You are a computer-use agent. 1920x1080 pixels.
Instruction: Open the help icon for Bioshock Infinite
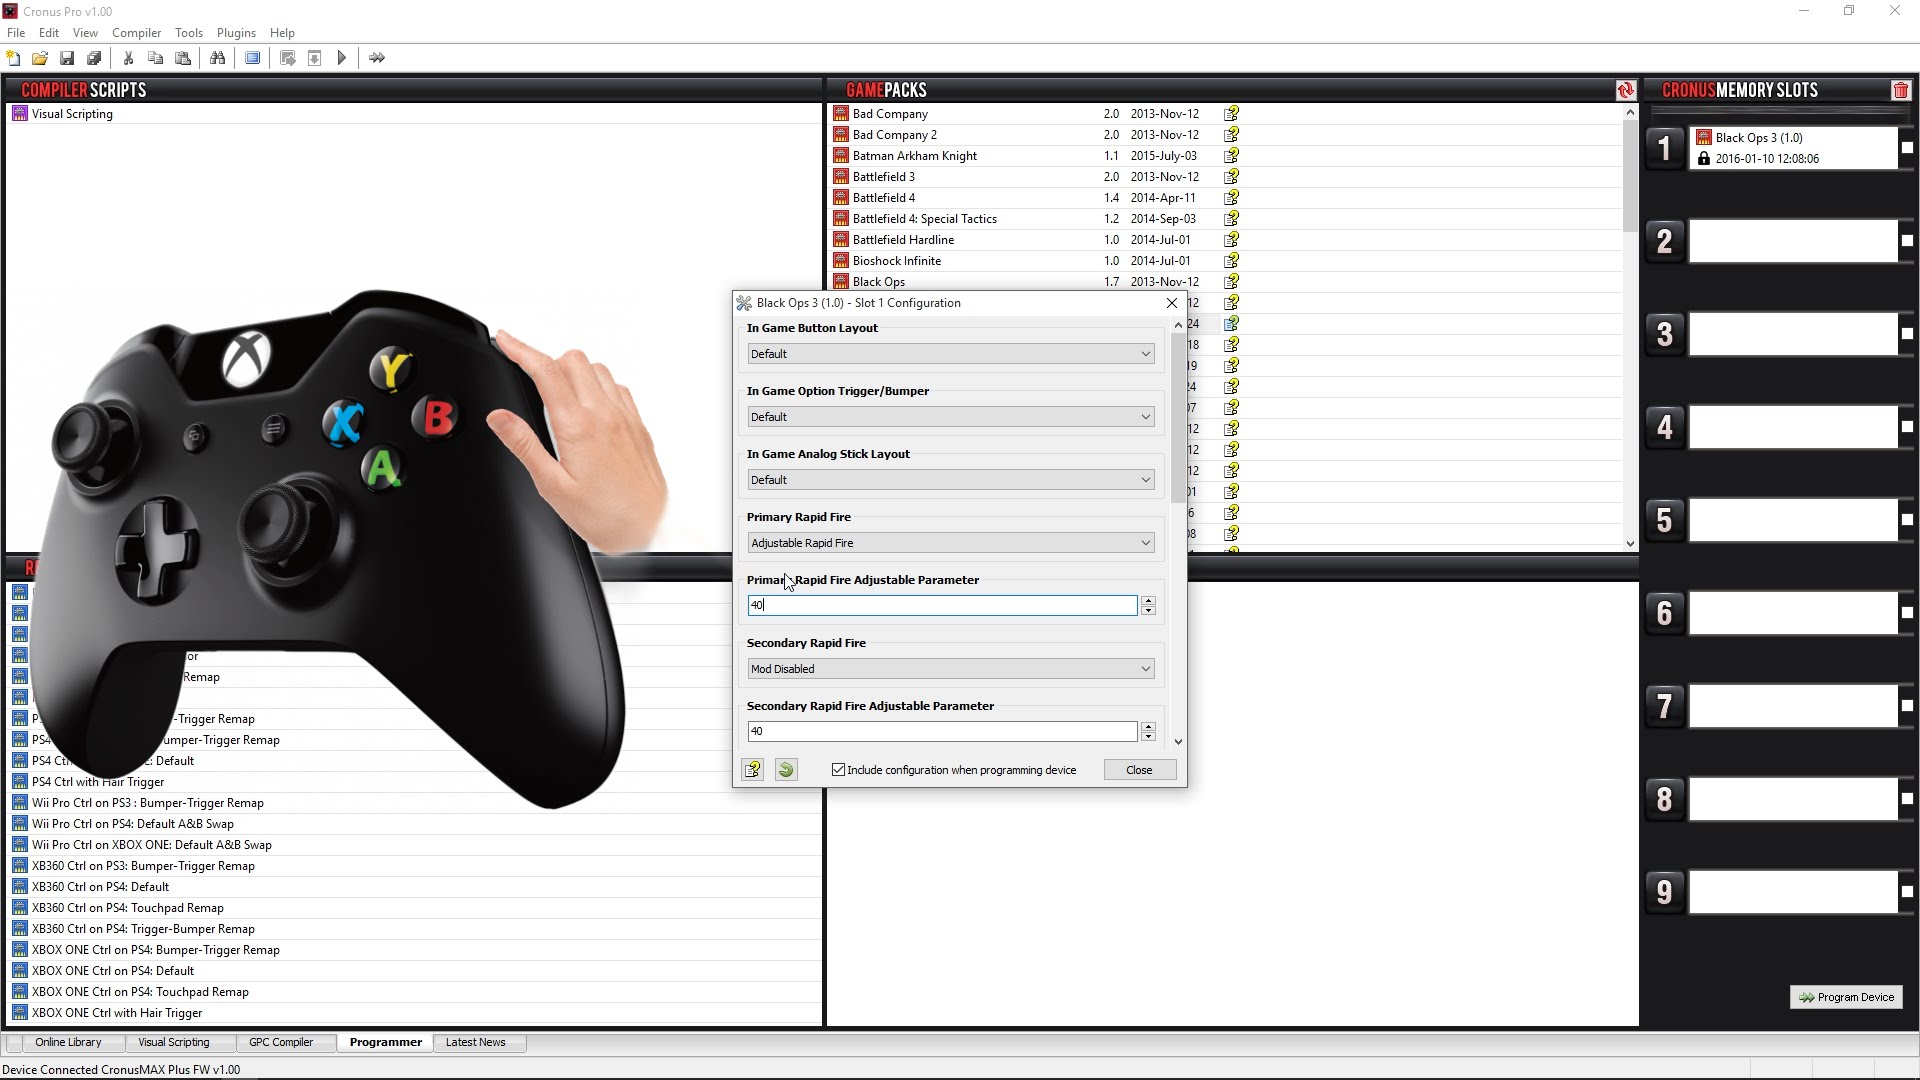[1231, 261]
